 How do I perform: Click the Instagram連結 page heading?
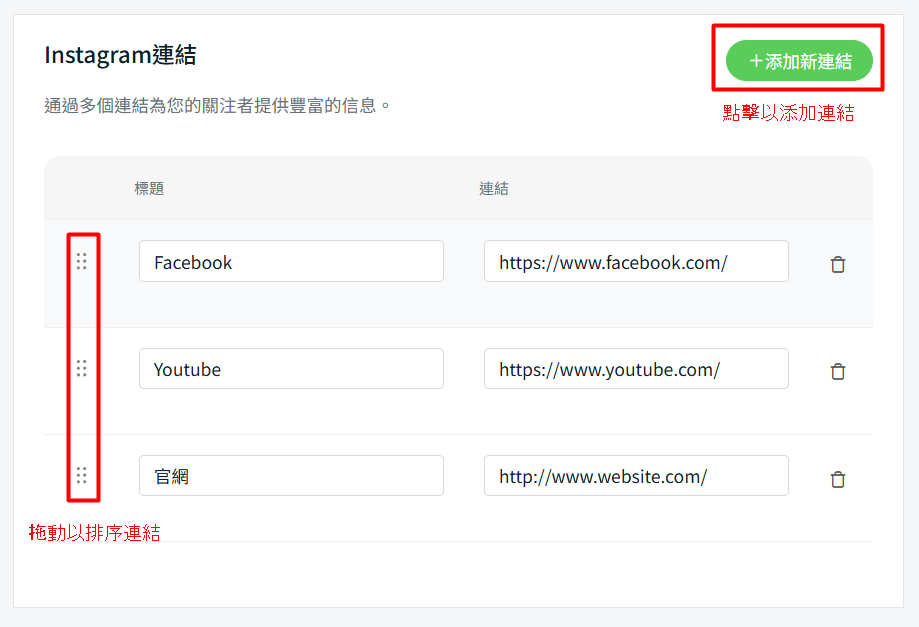coord(120,55)
